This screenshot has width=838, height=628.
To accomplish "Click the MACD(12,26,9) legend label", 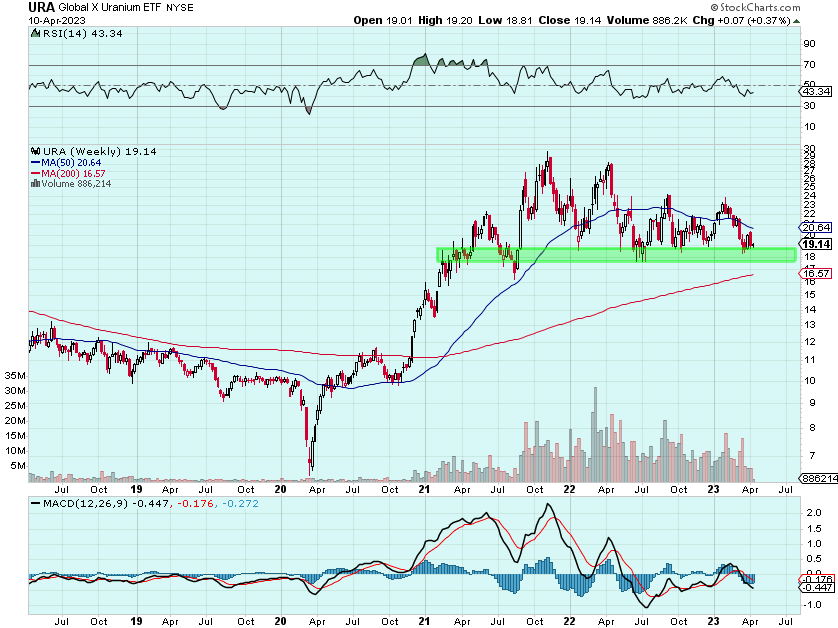I will coord(86,503).
